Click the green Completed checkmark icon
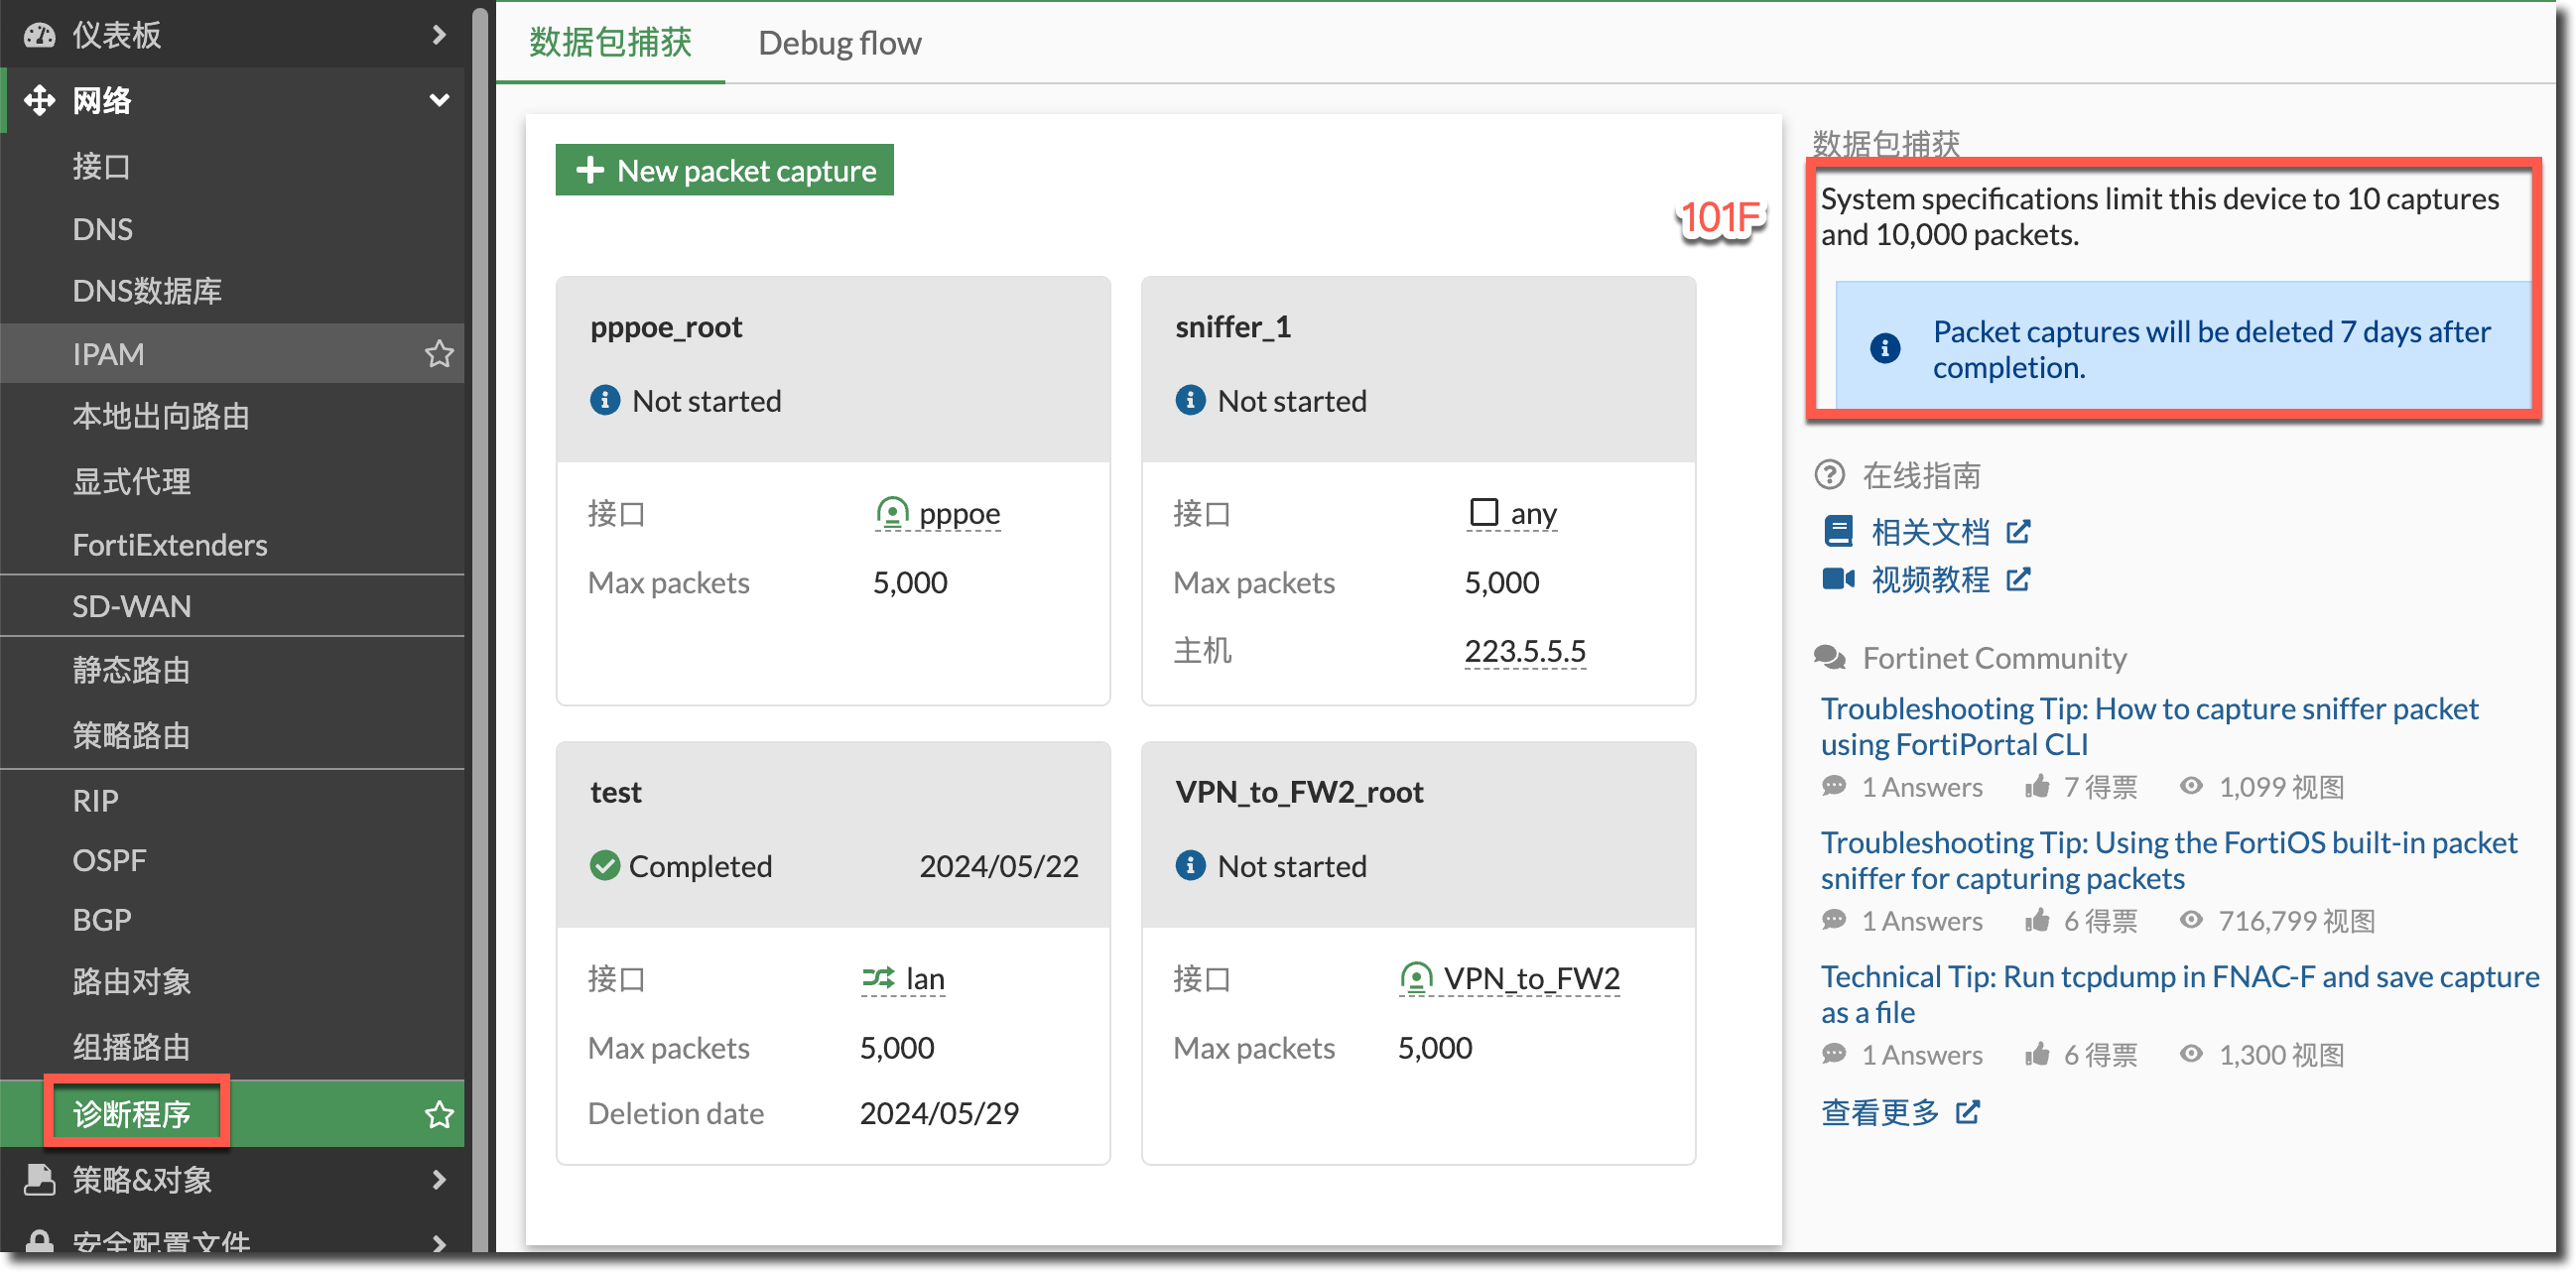 click(x=605, y=865)
